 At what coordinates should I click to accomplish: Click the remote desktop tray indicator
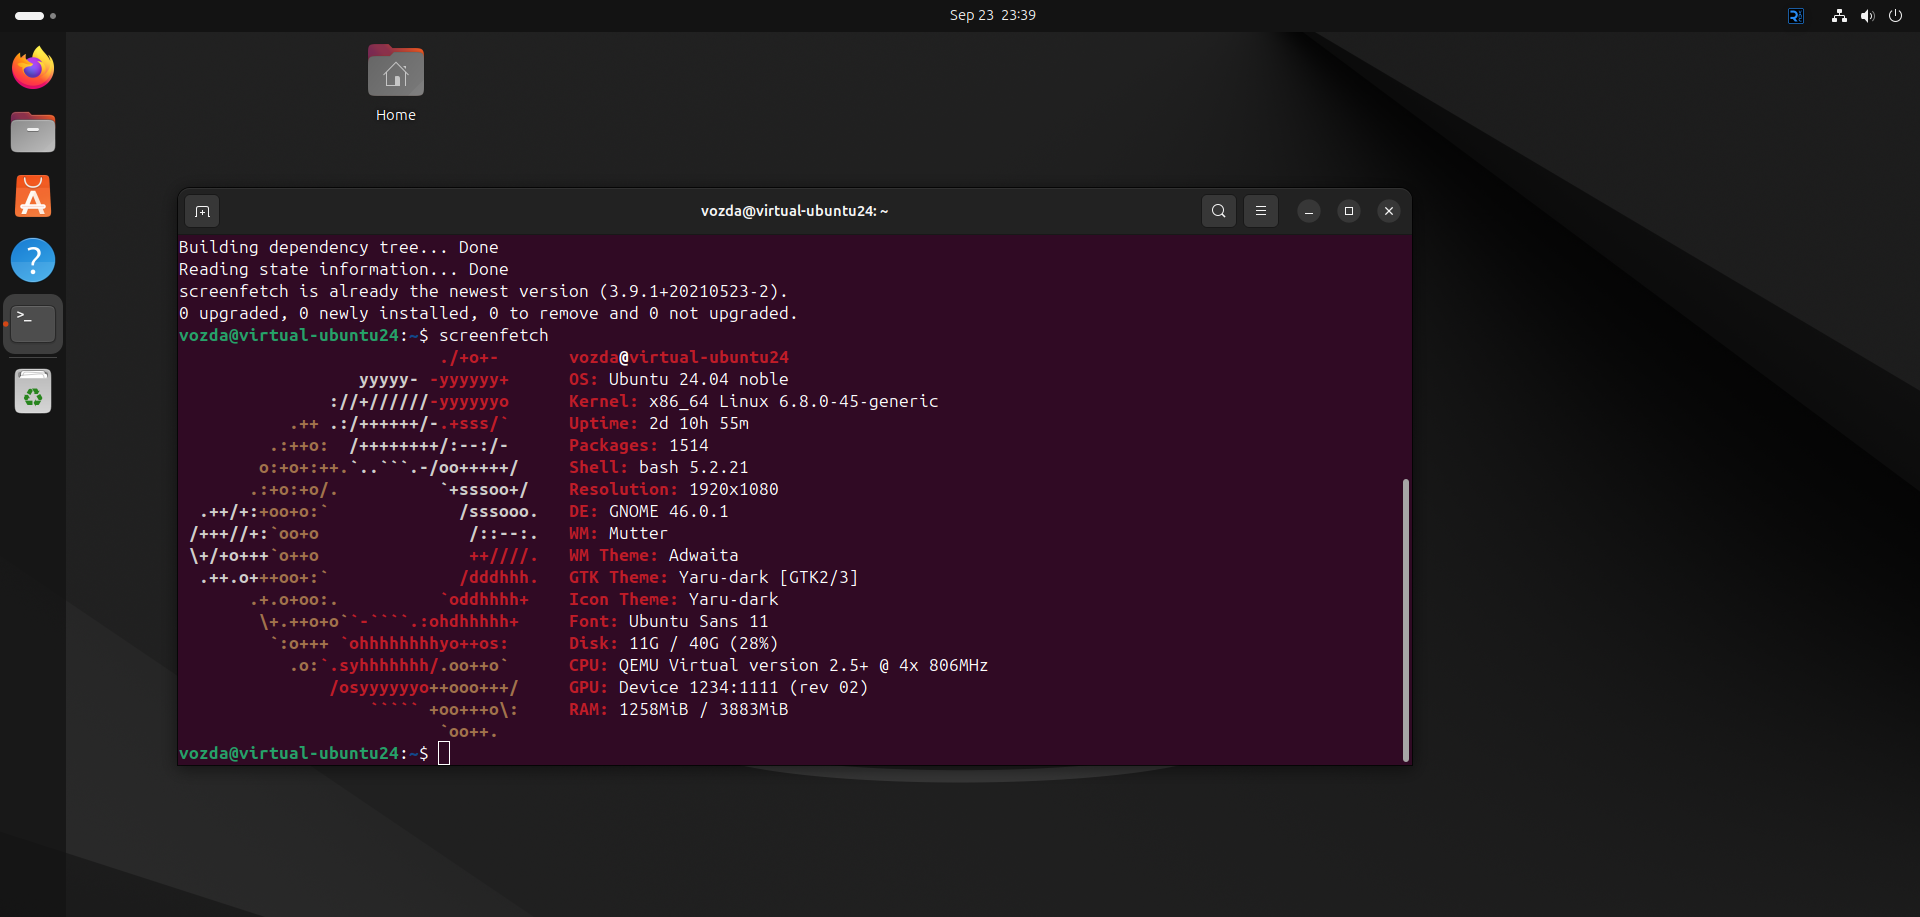[x=1796, y=15]
